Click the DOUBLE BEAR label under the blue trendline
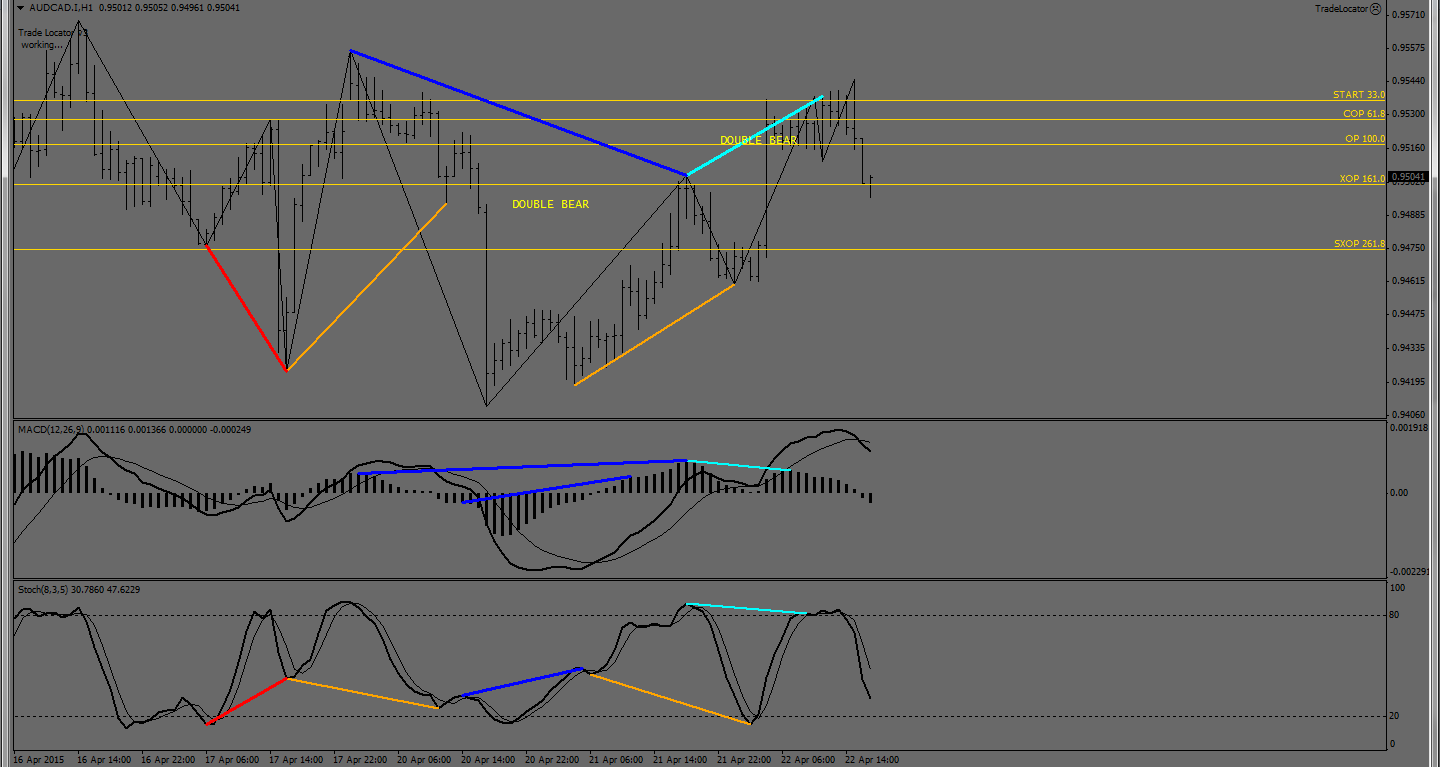 (550, 205)
